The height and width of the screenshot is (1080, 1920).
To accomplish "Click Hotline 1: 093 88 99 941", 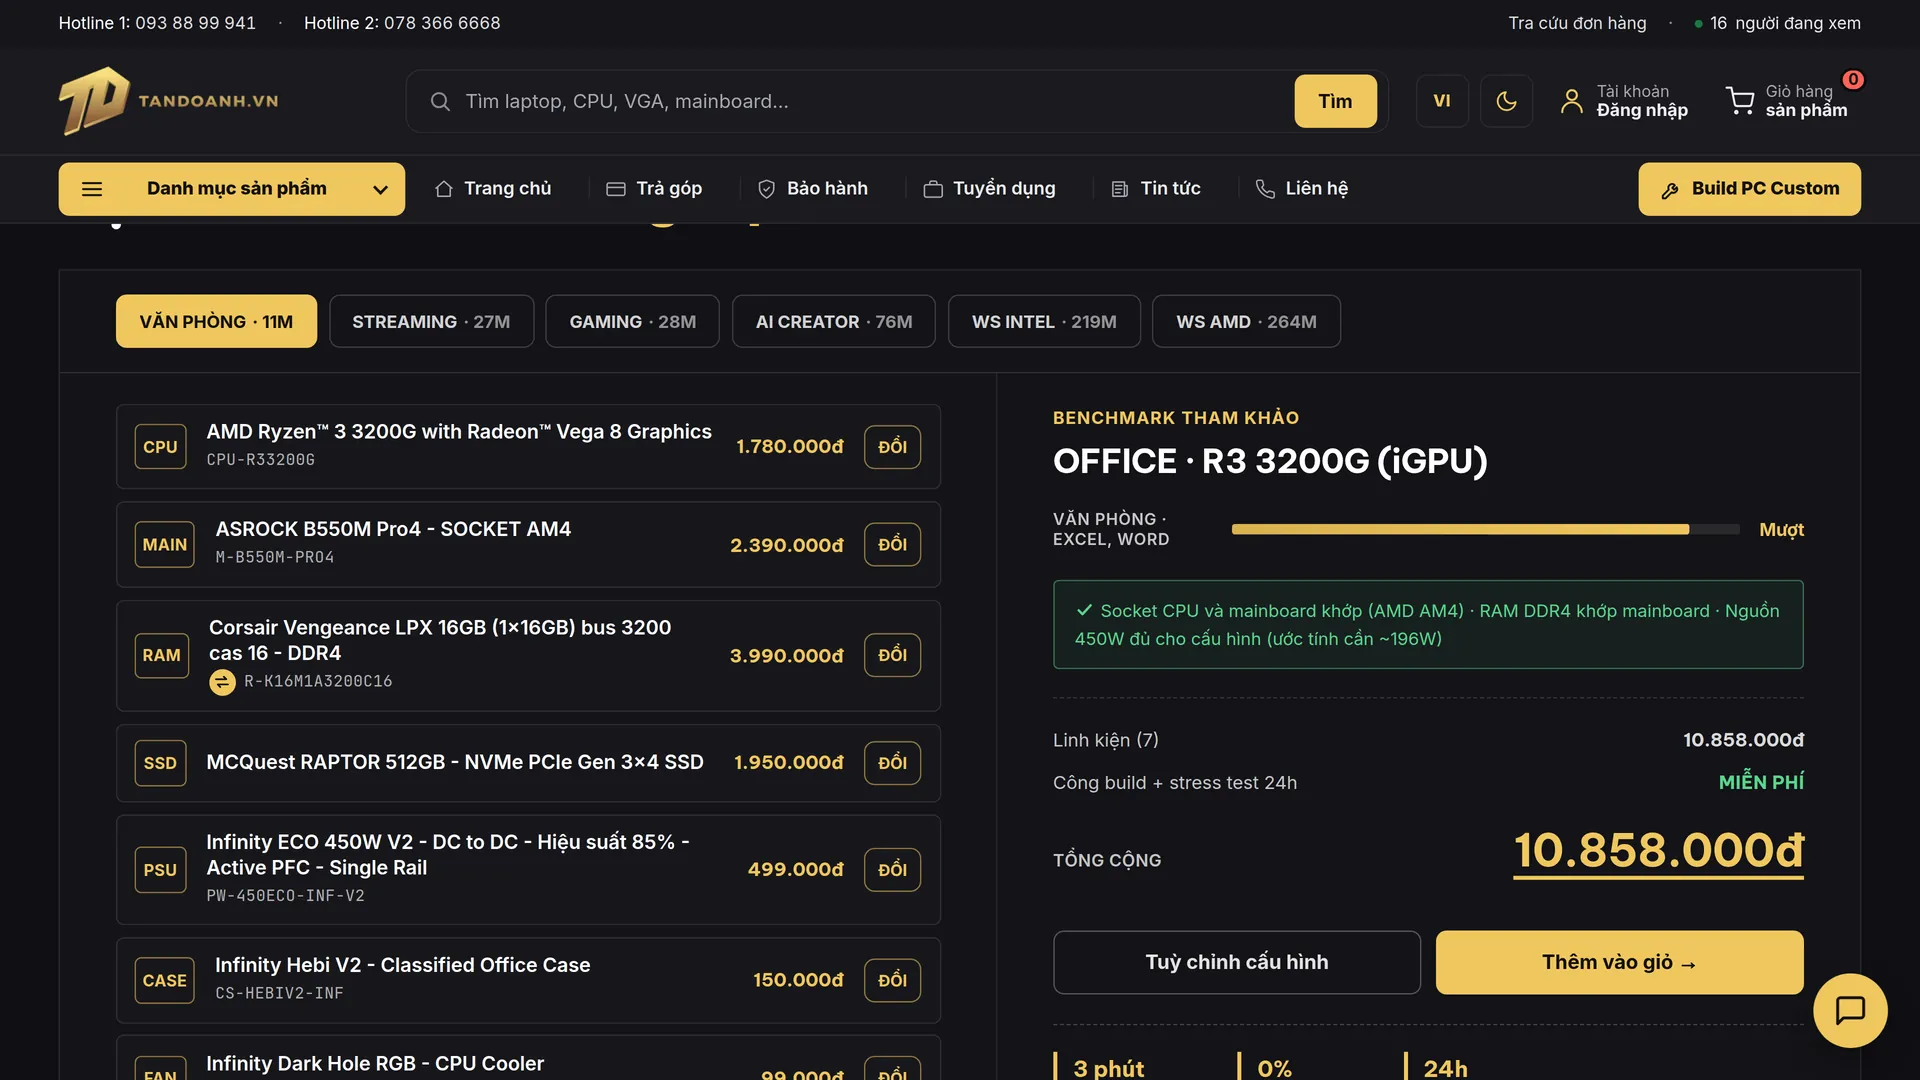I will [157, 23].
